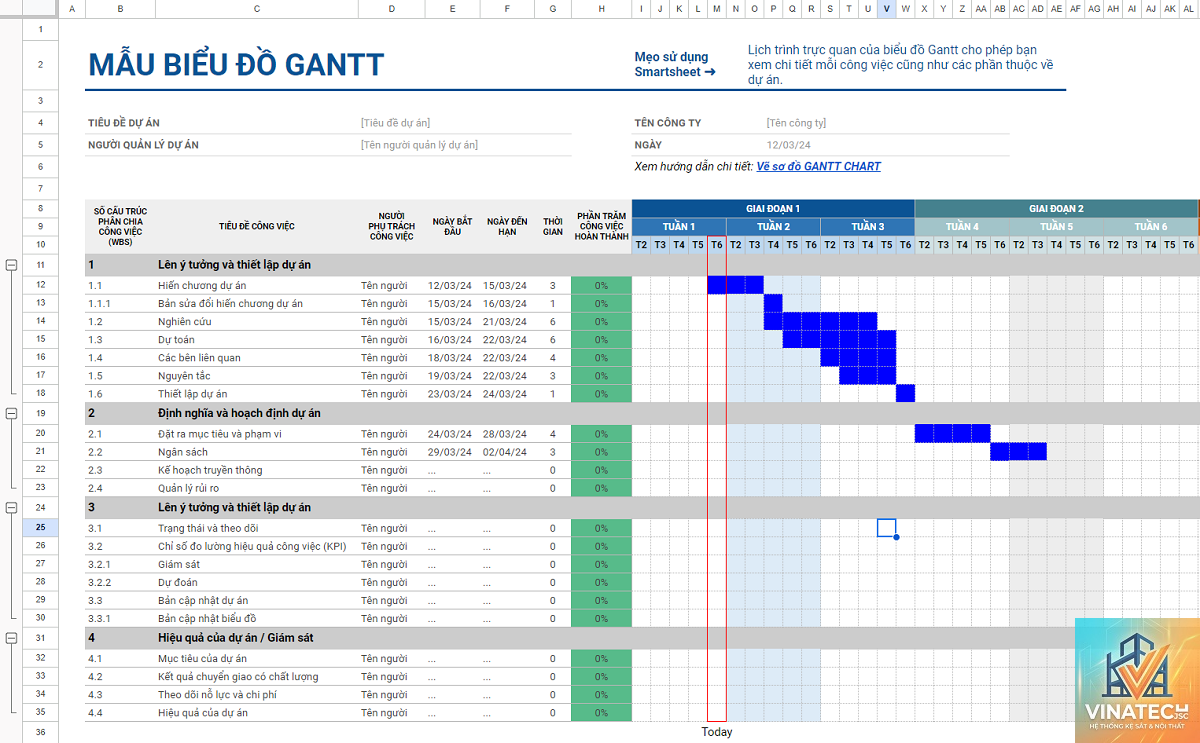Click the [Tên công ty] placeholder cell
The width and height of the screenshot is (1200, 743).
pyautogui.click(x=796, y=123)
